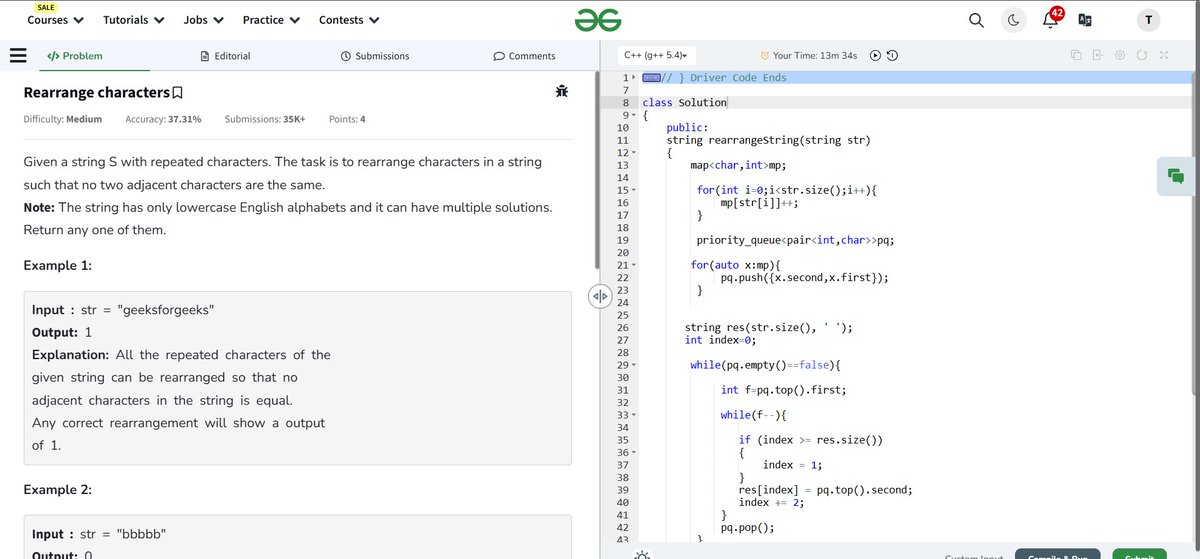Copy code using editor copy icon

click(x=1077, y=56)
